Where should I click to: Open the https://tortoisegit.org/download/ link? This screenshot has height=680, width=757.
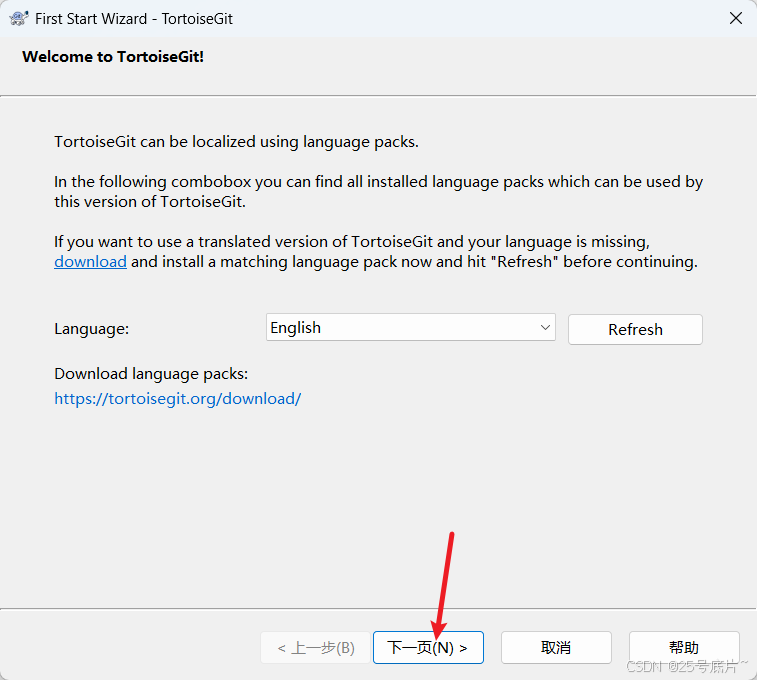(178, 399)
